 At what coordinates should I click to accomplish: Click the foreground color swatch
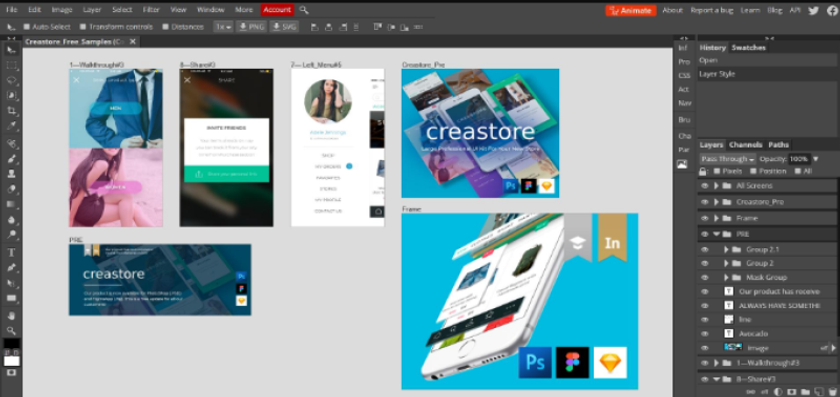tap(11, 343)
